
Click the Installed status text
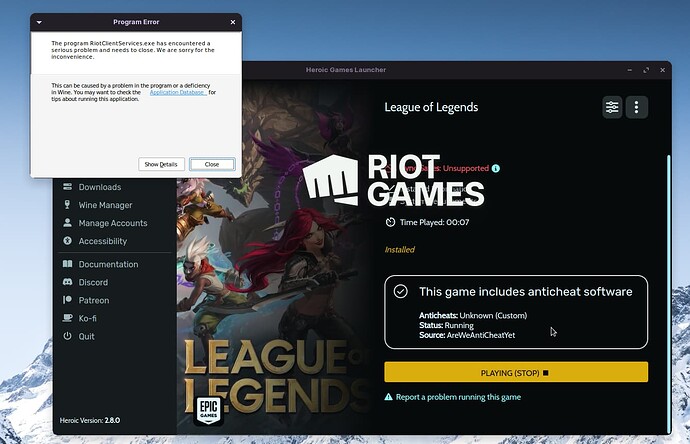point(400,250)
